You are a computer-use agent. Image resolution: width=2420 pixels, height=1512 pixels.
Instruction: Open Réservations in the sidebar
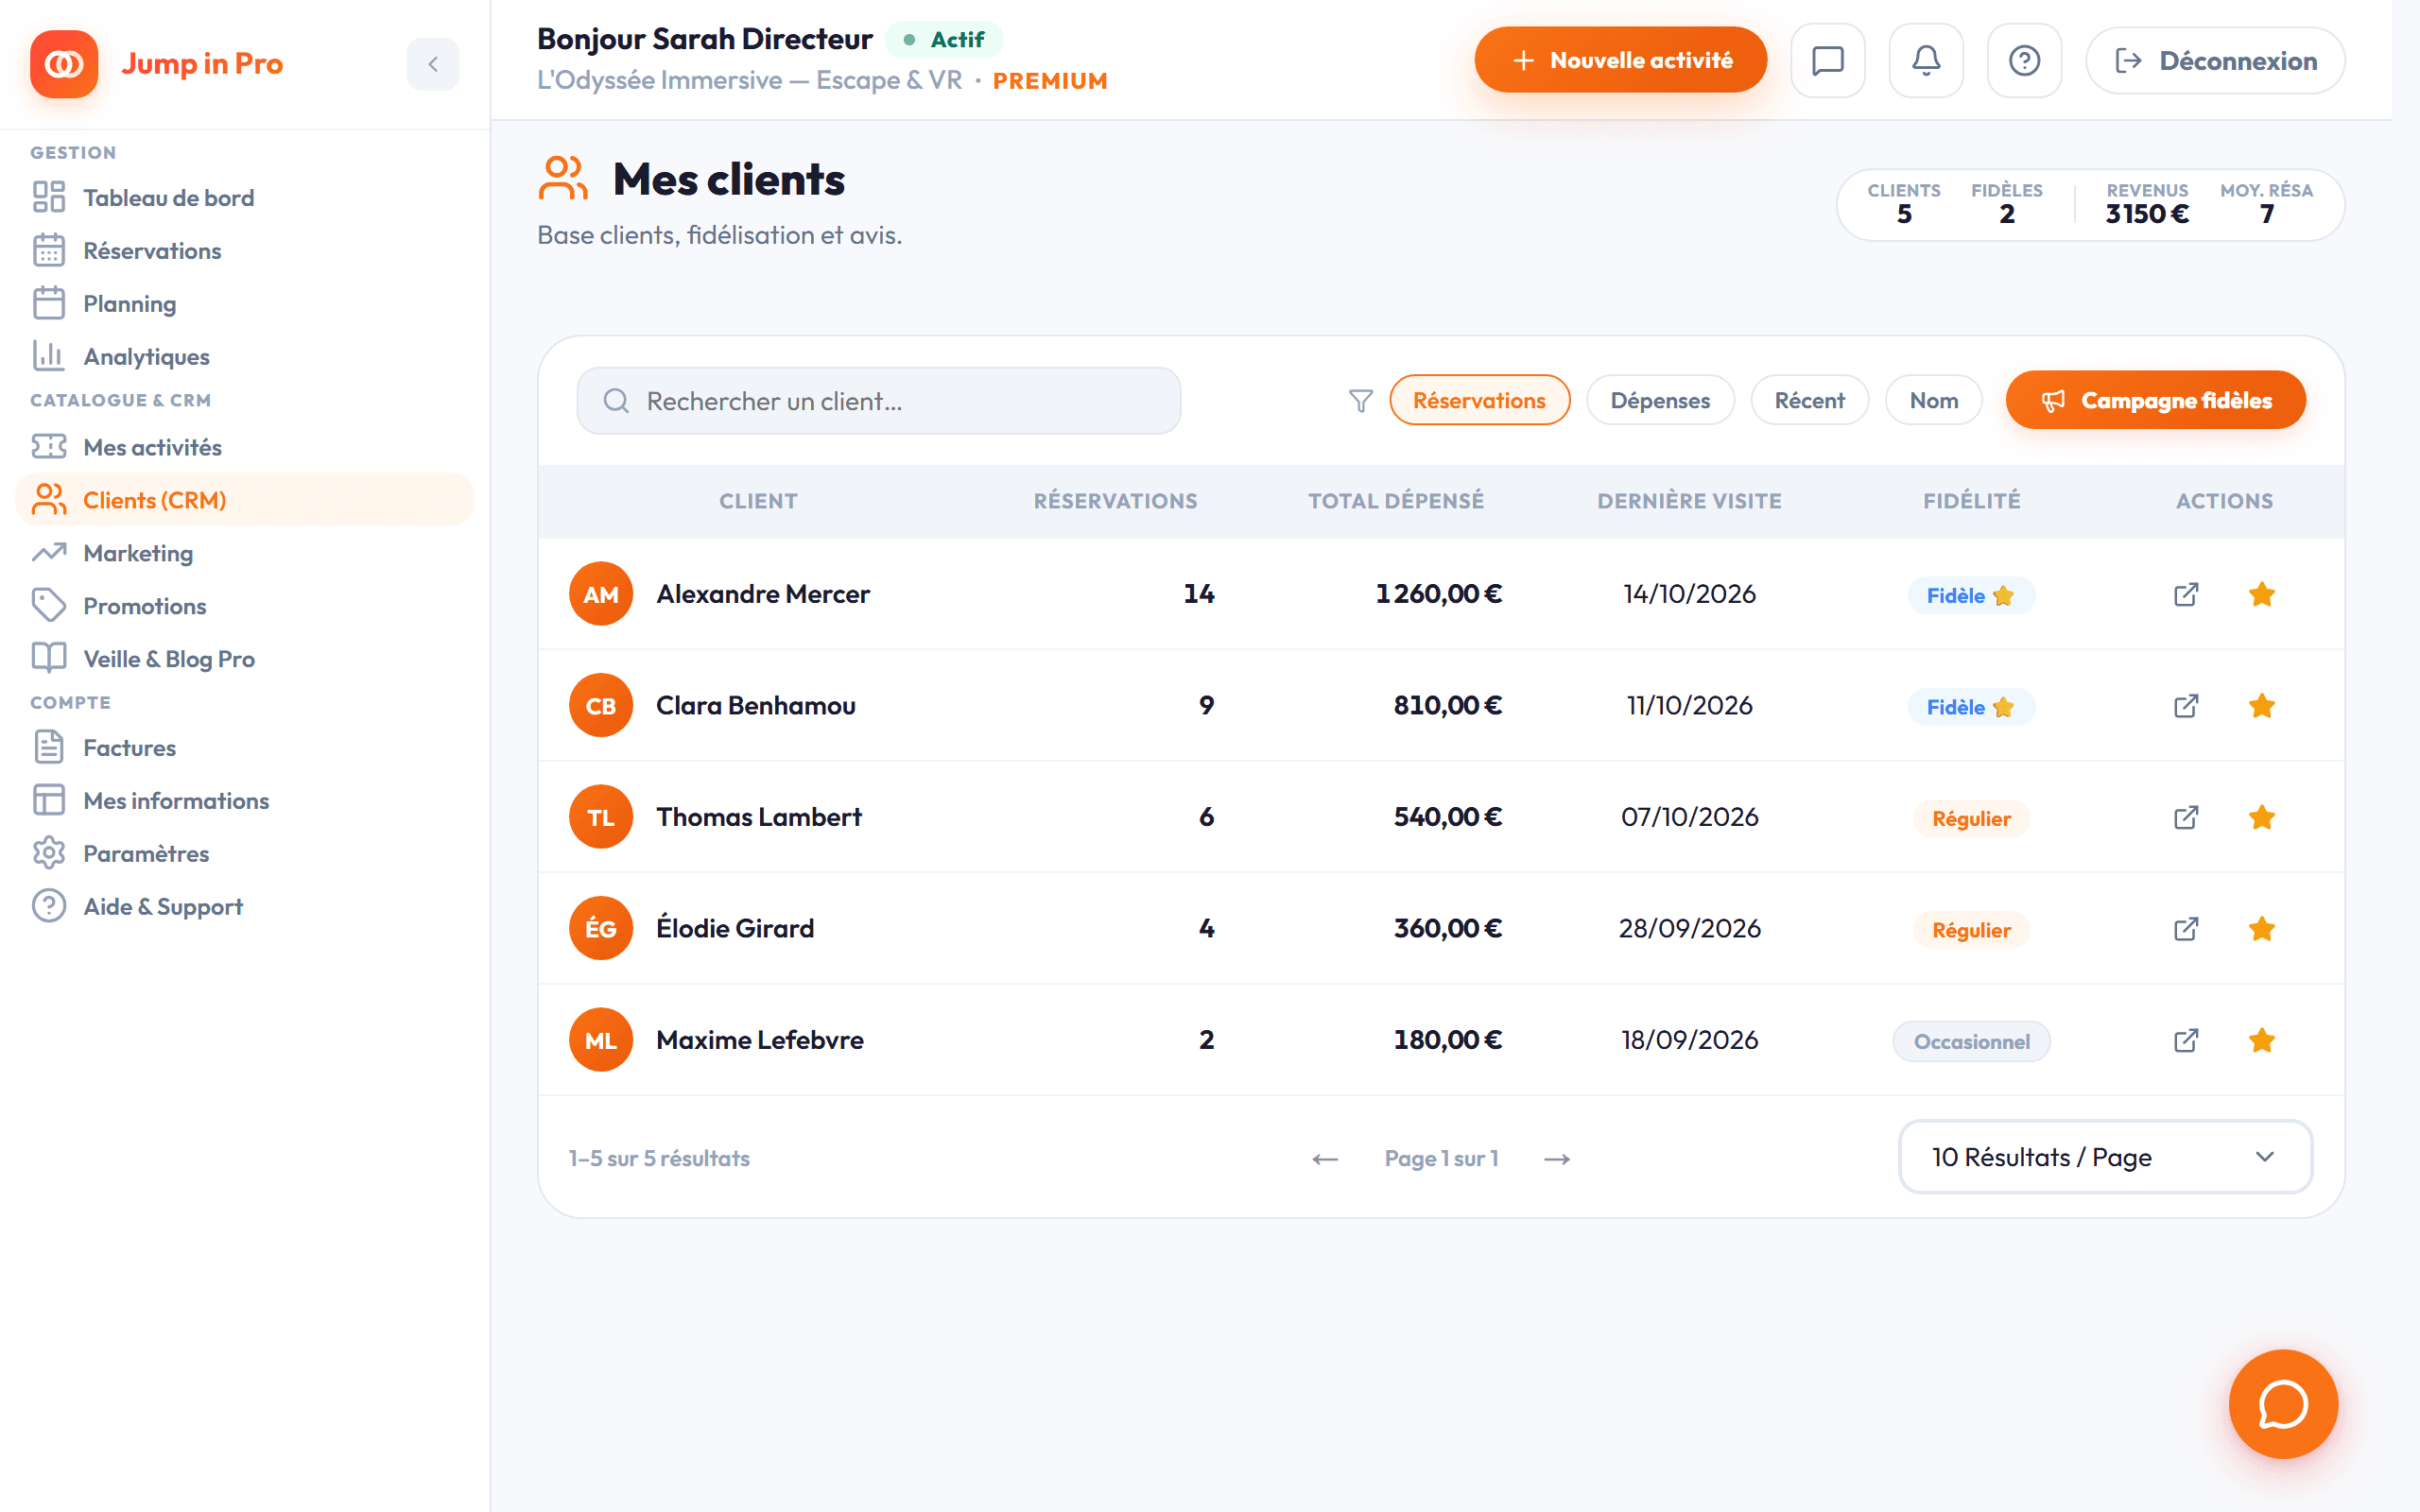pyautogui.click(x=245, y=251)
